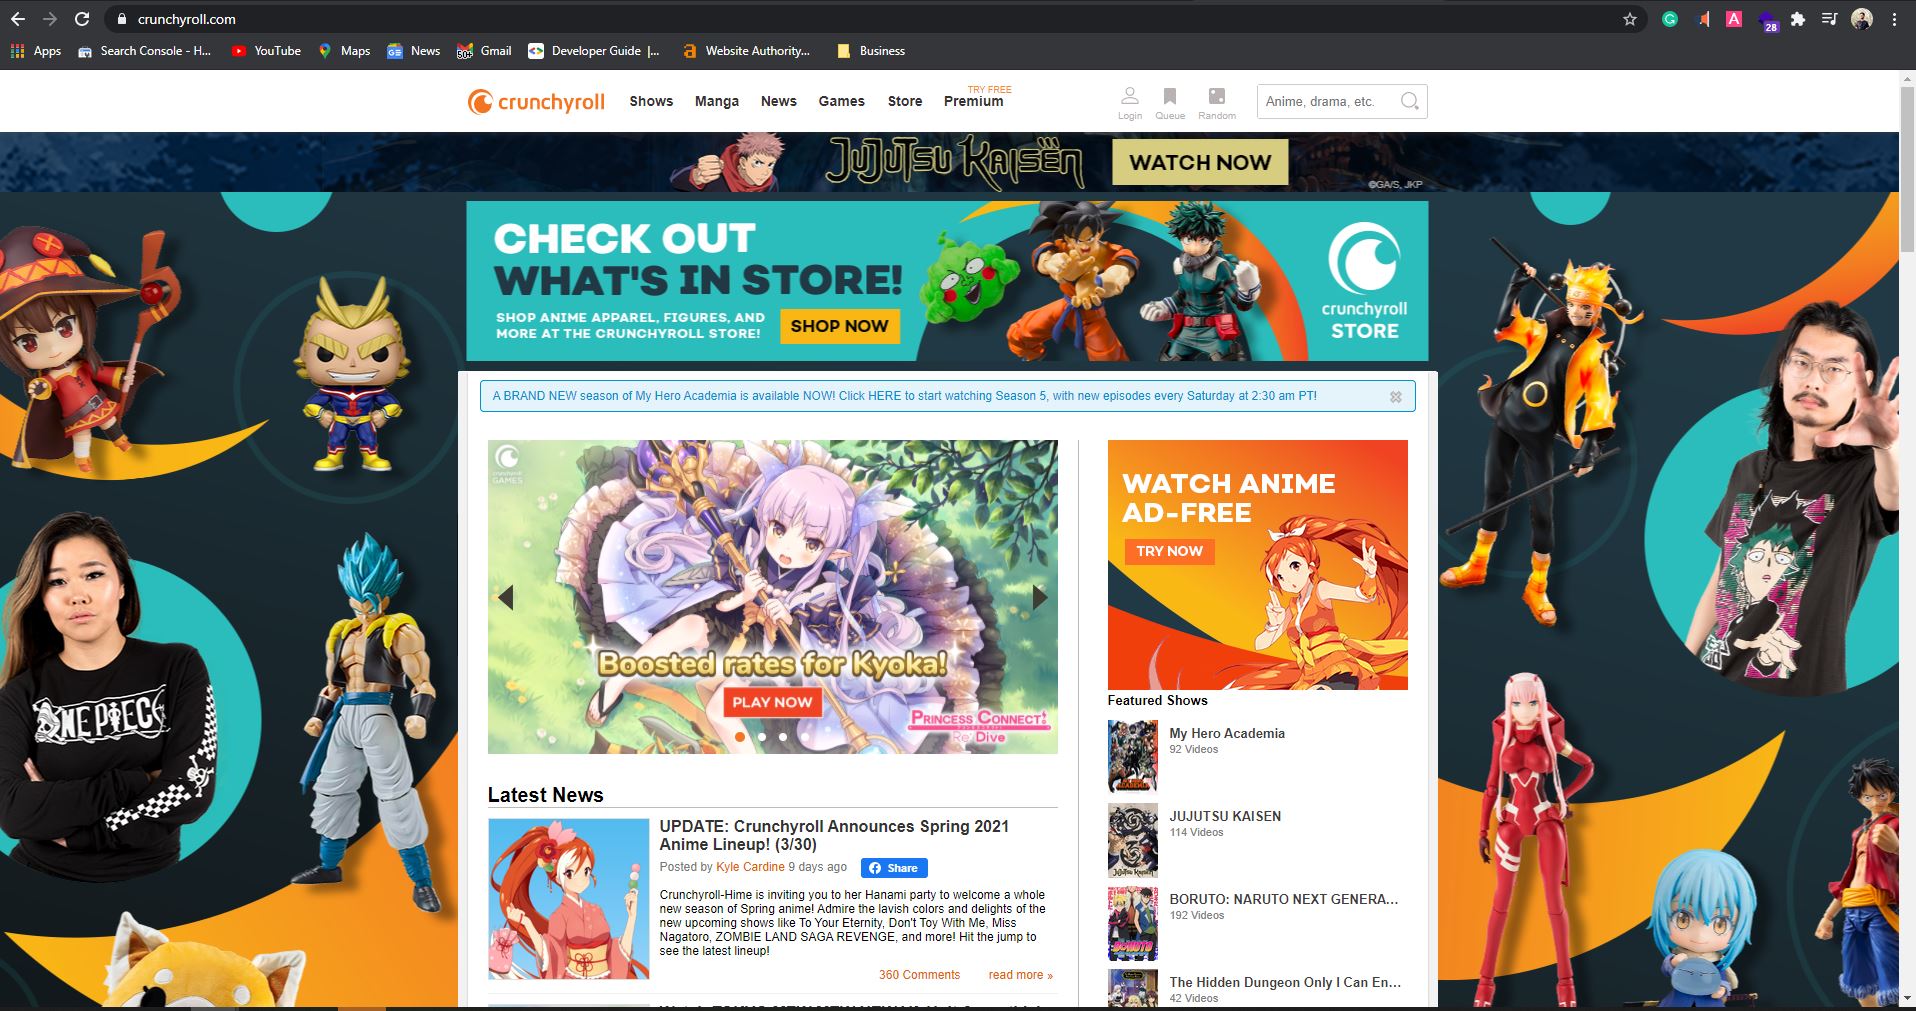Open the YouTube bookmark

tap(266, 51)
